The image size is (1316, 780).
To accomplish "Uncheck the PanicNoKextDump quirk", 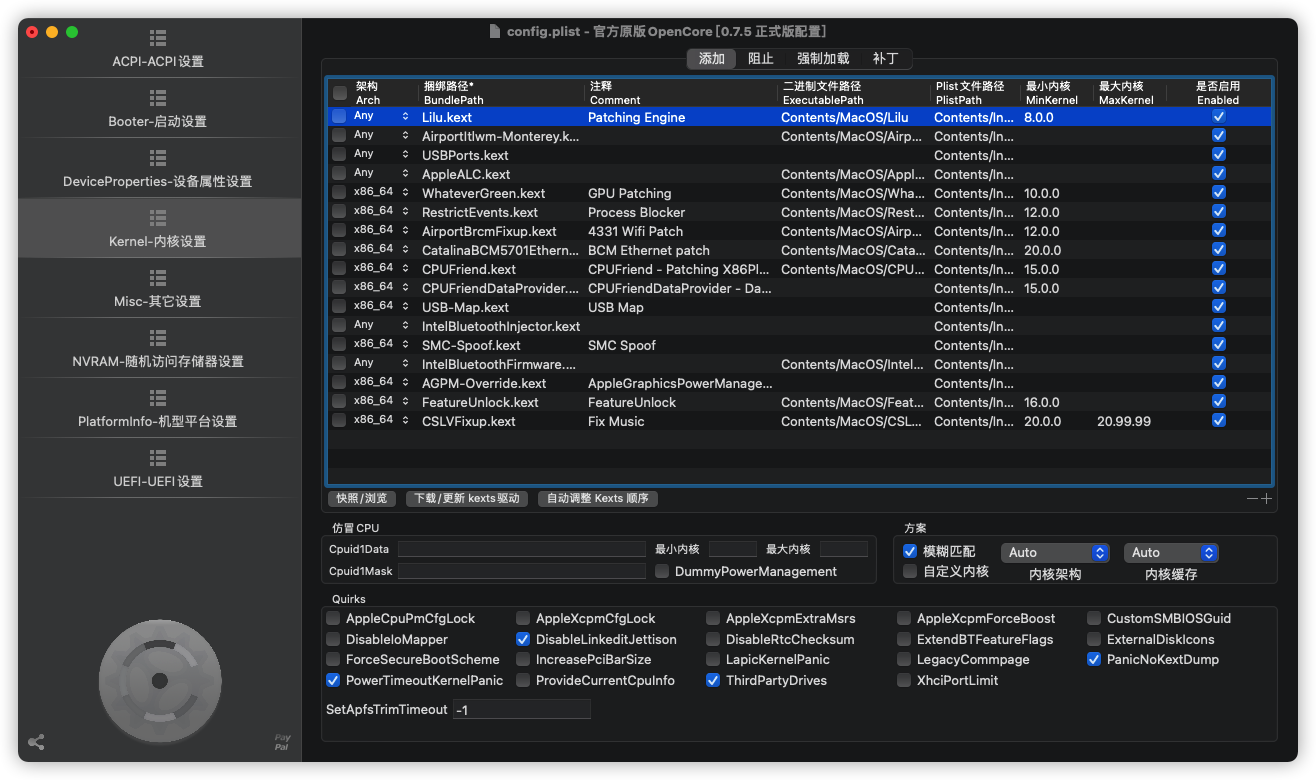I will pyautogui.click(x=1094, y=659).
